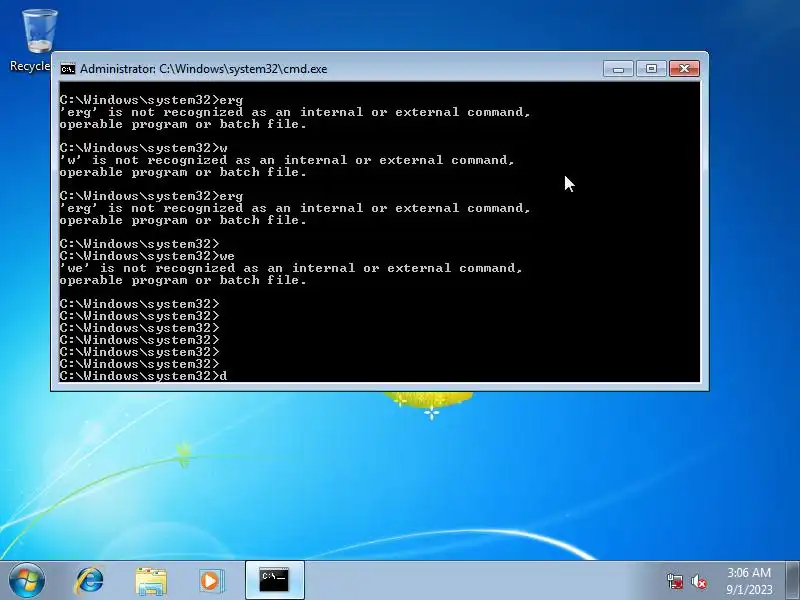
Task: Open Windows Explorer from the taskbar
Action: [151, 581]
